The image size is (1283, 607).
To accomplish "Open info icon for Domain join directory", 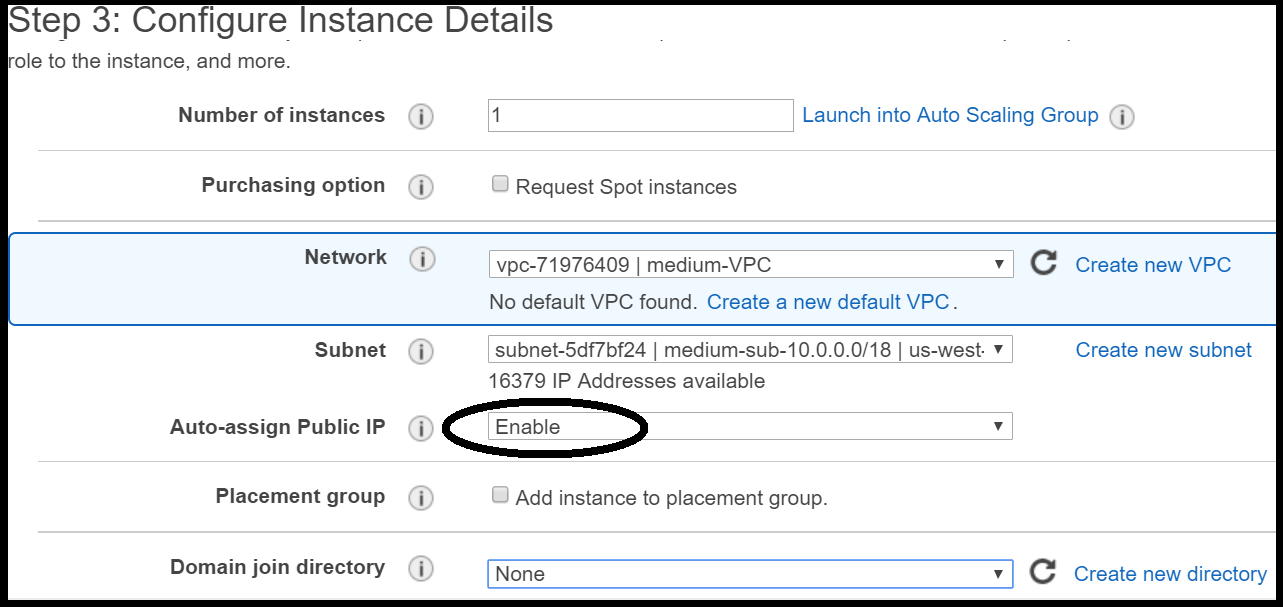I will pos(421,569).
